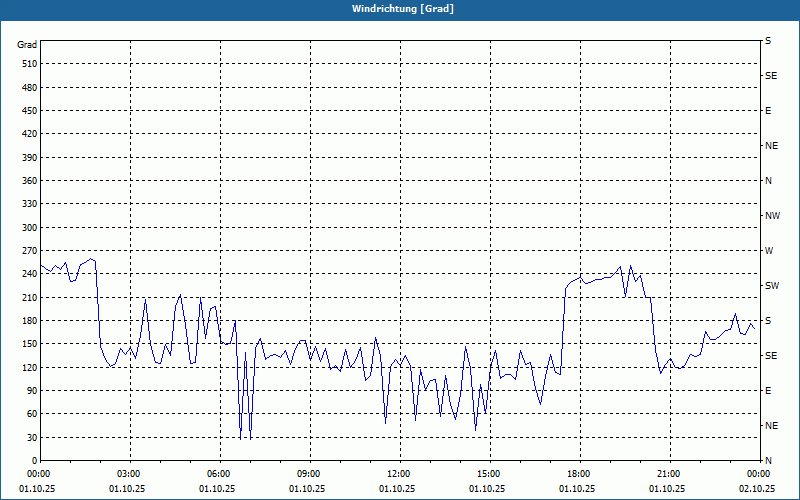Click compass label SE near the 150 line
Viewport: 800px width, 500px height.
pyautogui.click(x=771, y=356)
